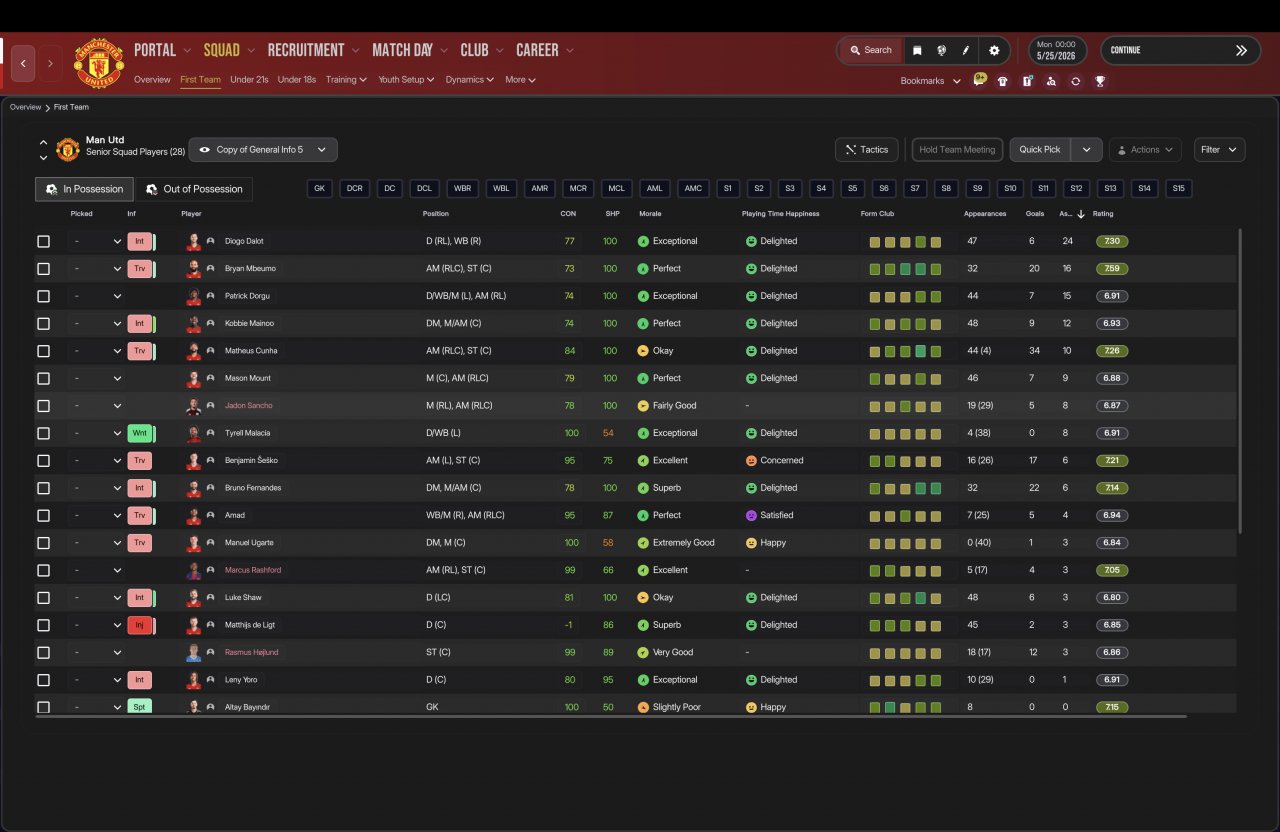Open the bookmark icon in top toolbar
Screen dimensions: 1280x832
[917, 50]
